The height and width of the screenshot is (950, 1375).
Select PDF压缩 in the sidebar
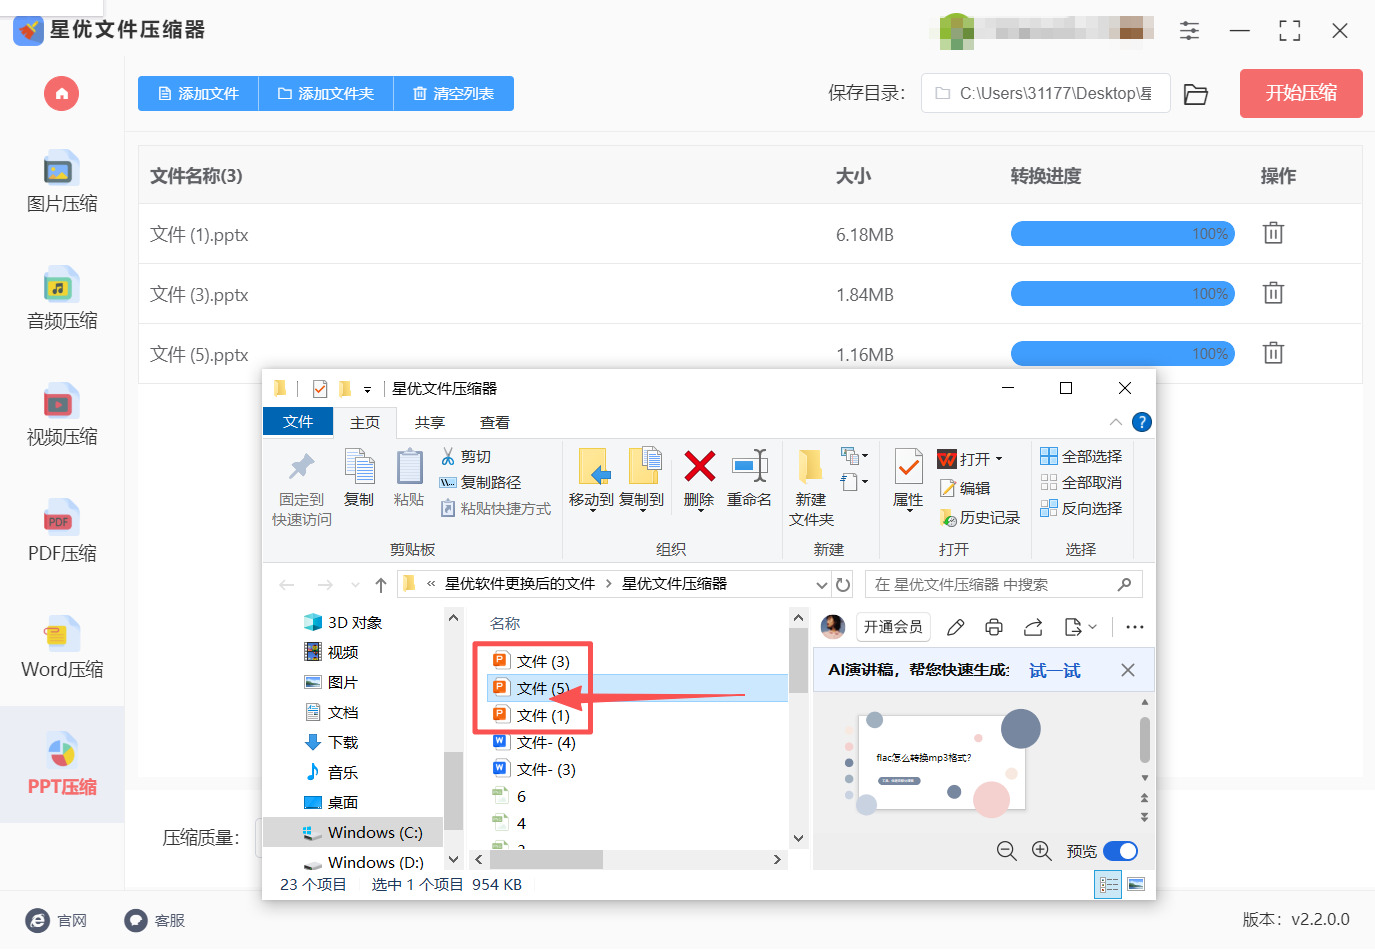click(62, 532)
